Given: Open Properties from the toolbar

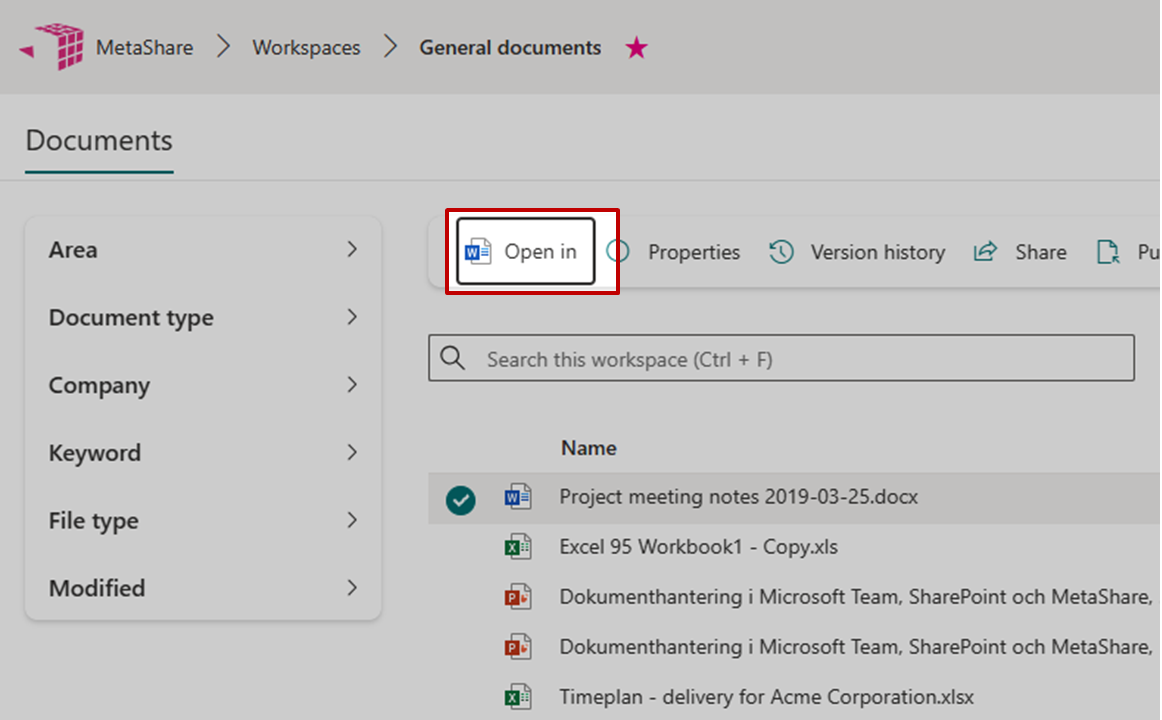Looking at the screenshot, I should [x=693, y=253].
